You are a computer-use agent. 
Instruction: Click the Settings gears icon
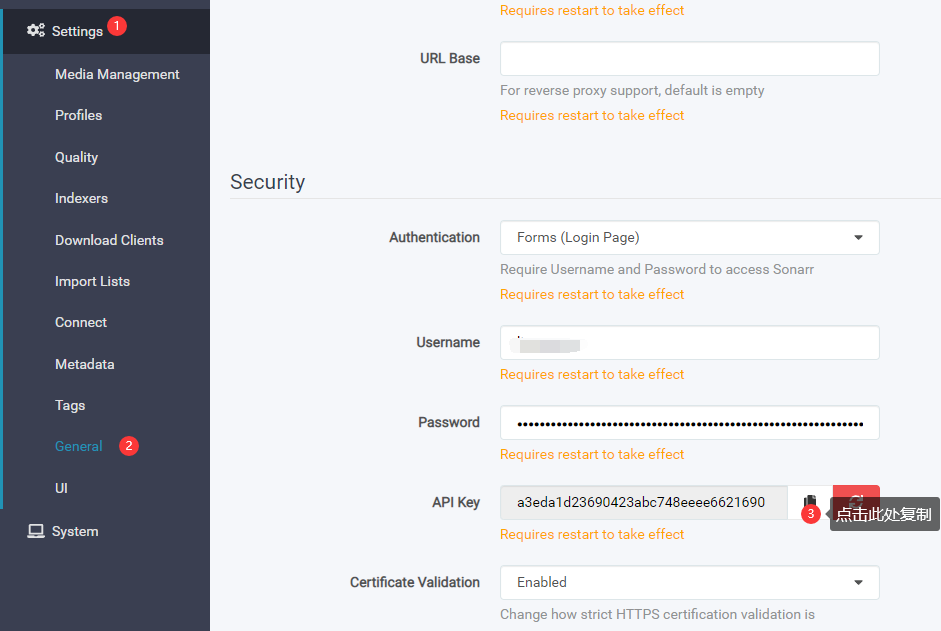(36, 30)
